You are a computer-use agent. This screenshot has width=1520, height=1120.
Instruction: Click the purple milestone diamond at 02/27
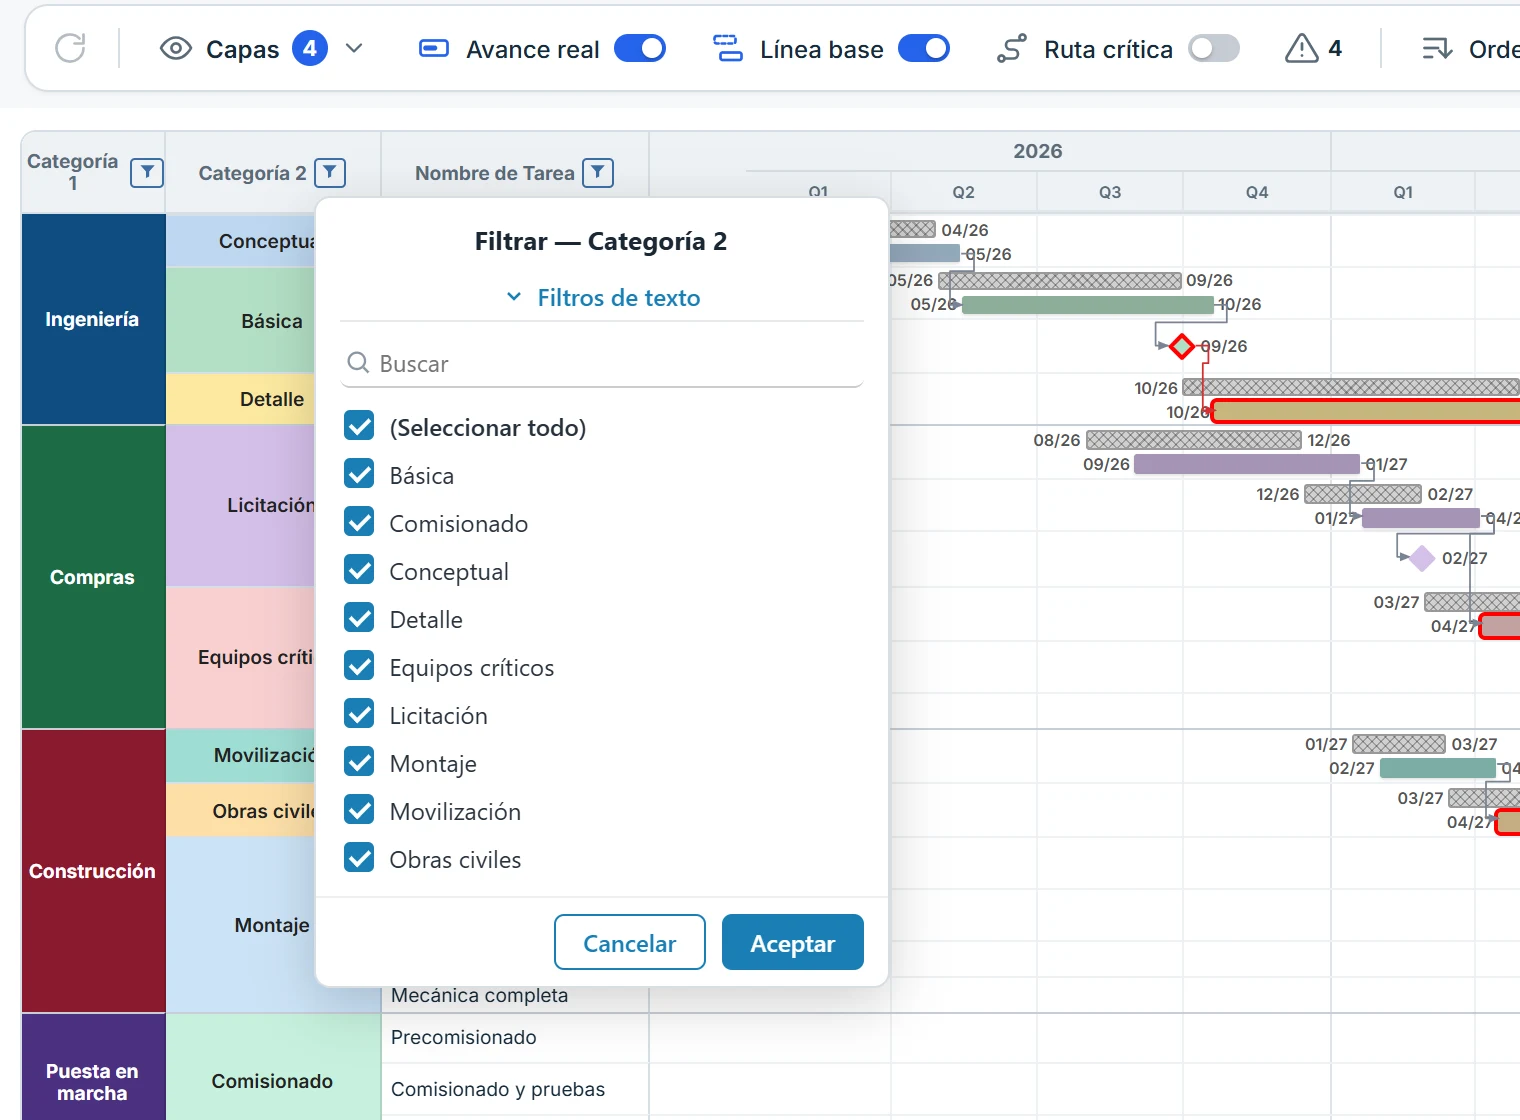[1421, 558]
